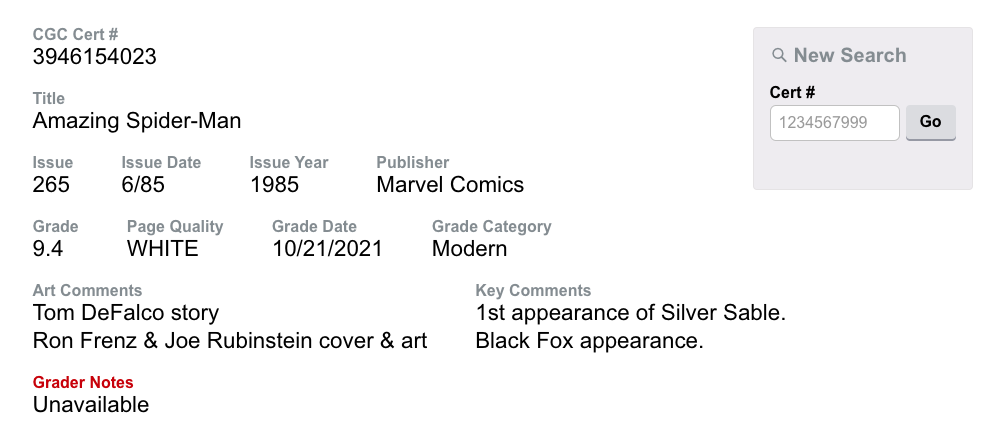Click the Ron Frenz cover art line
The height and width of the screenshot is (447, 1004).
pyautogui.click(x=230, y=341)
